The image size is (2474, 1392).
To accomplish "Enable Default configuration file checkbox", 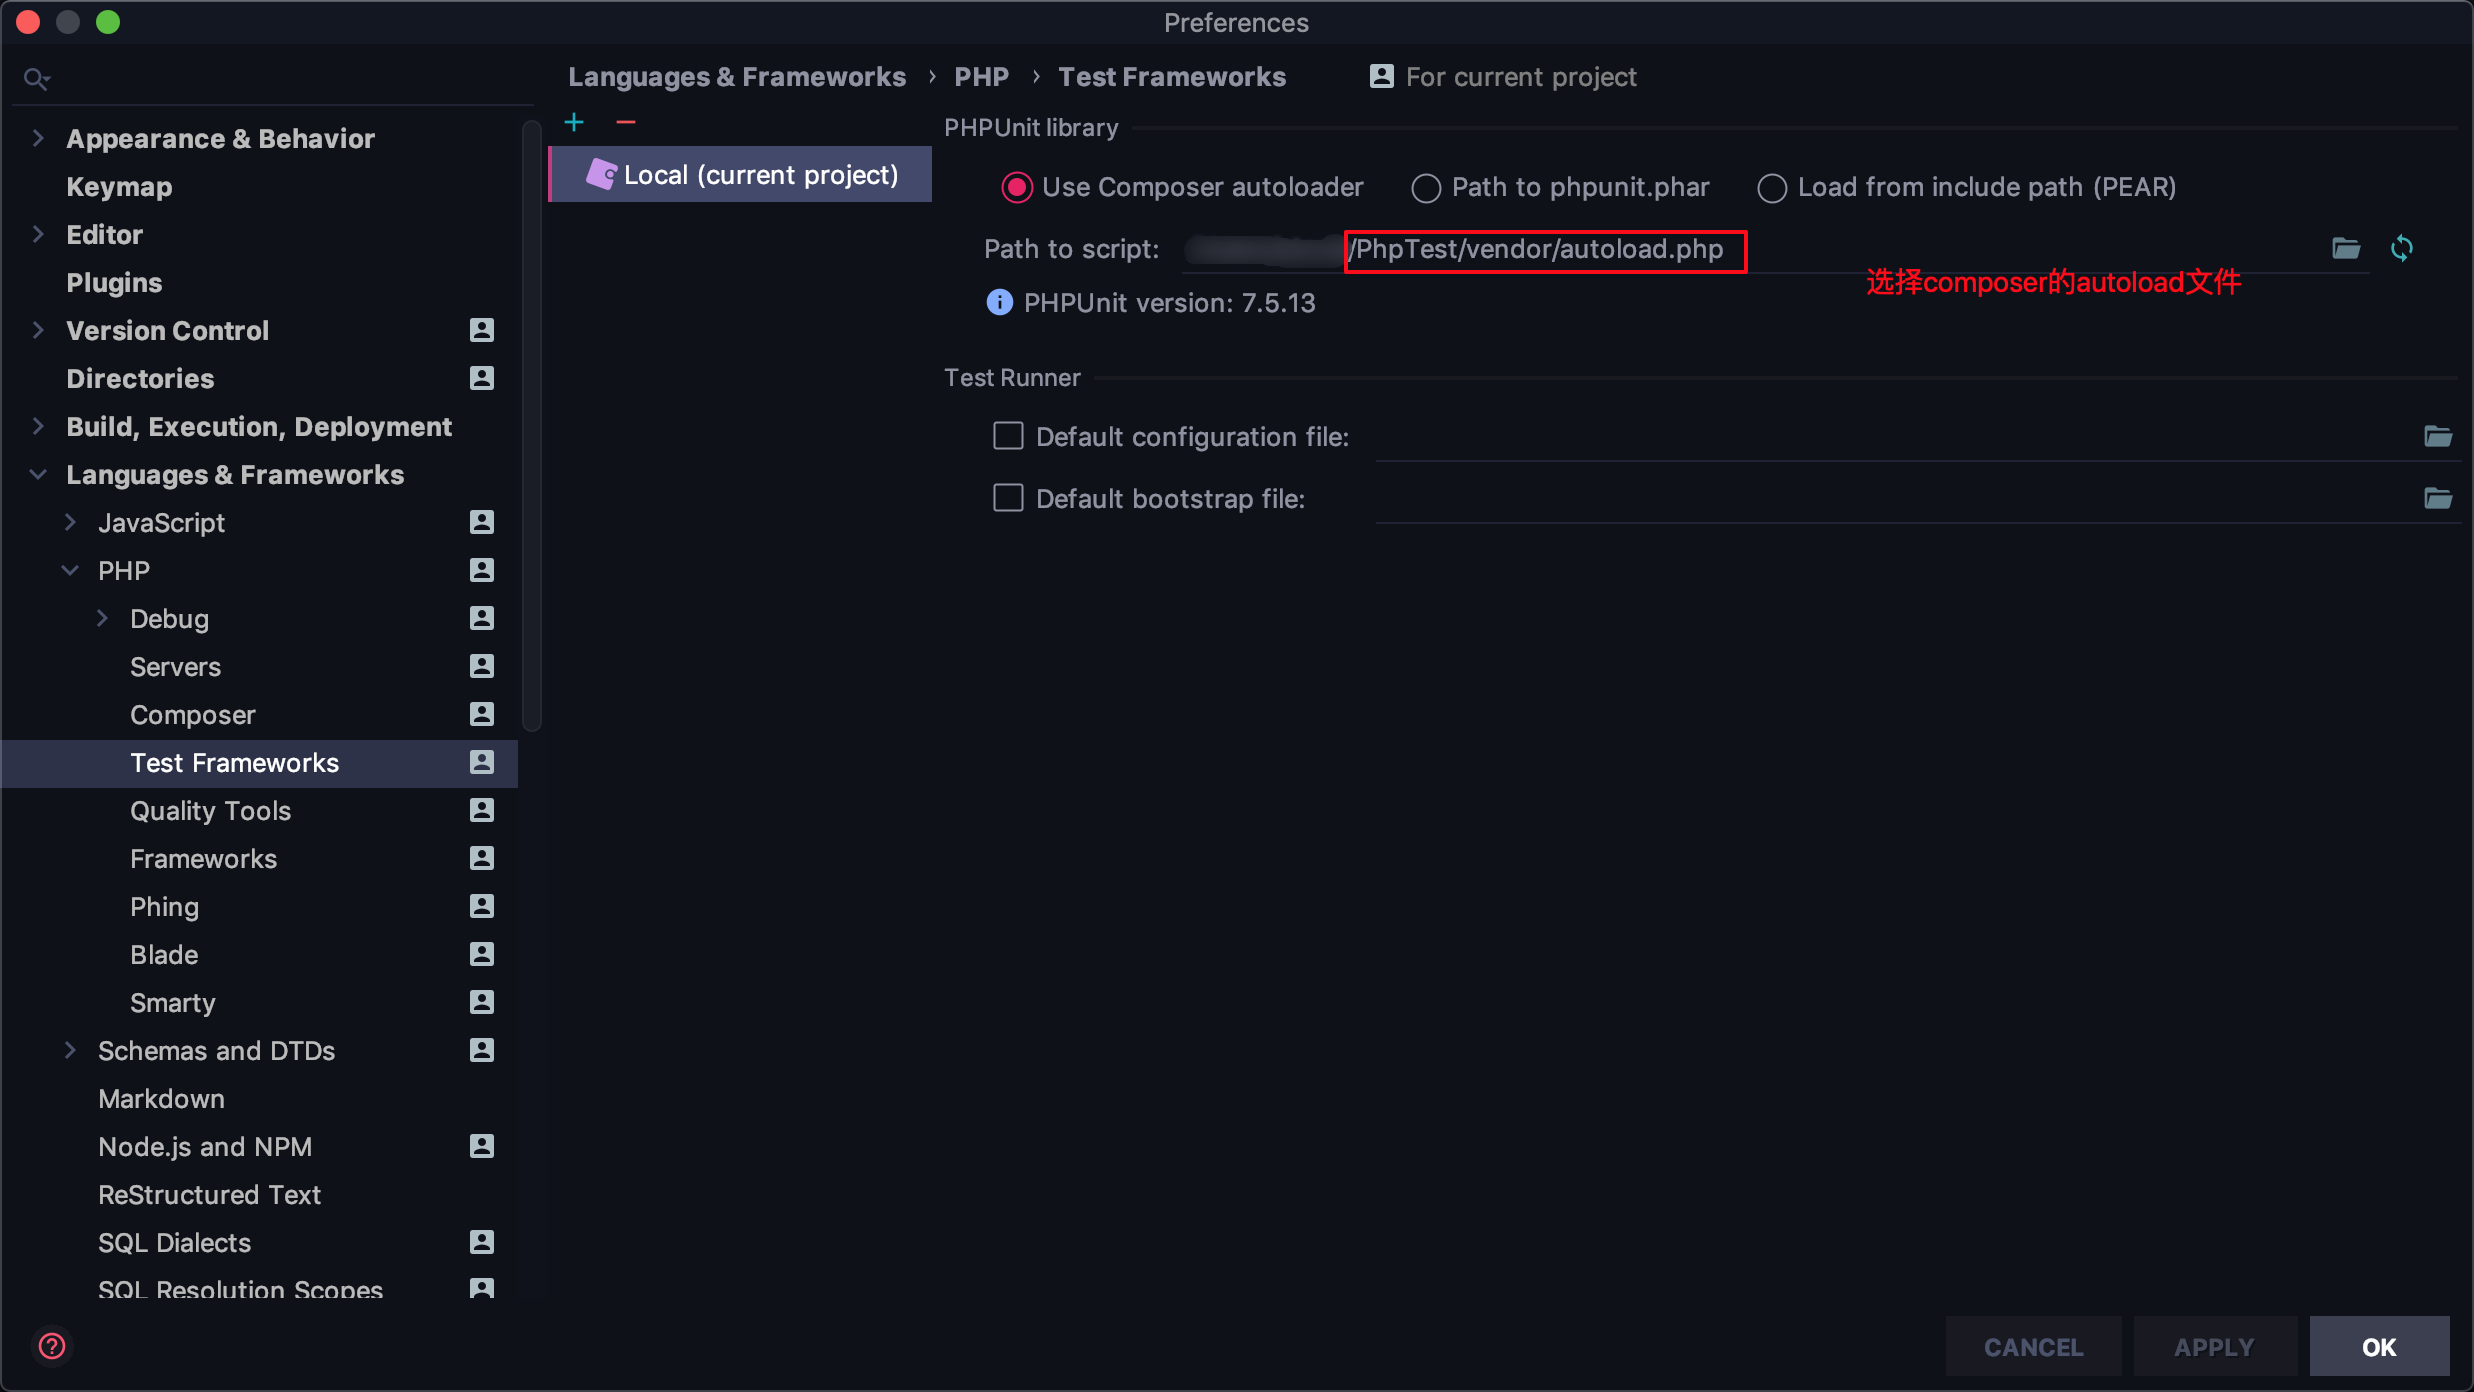I will click(1008, 436).
